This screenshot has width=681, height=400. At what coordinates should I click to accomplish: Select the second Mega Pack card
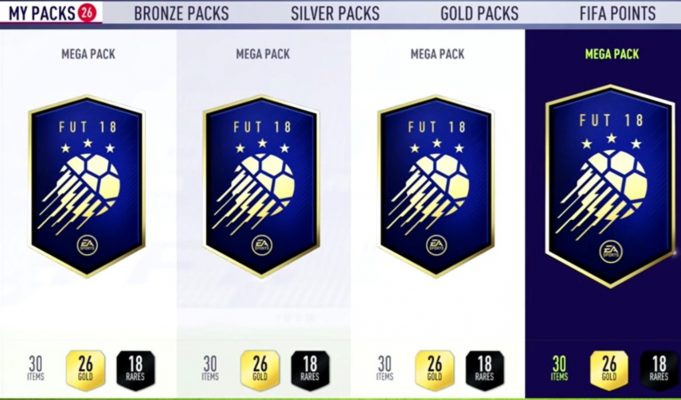262,186
